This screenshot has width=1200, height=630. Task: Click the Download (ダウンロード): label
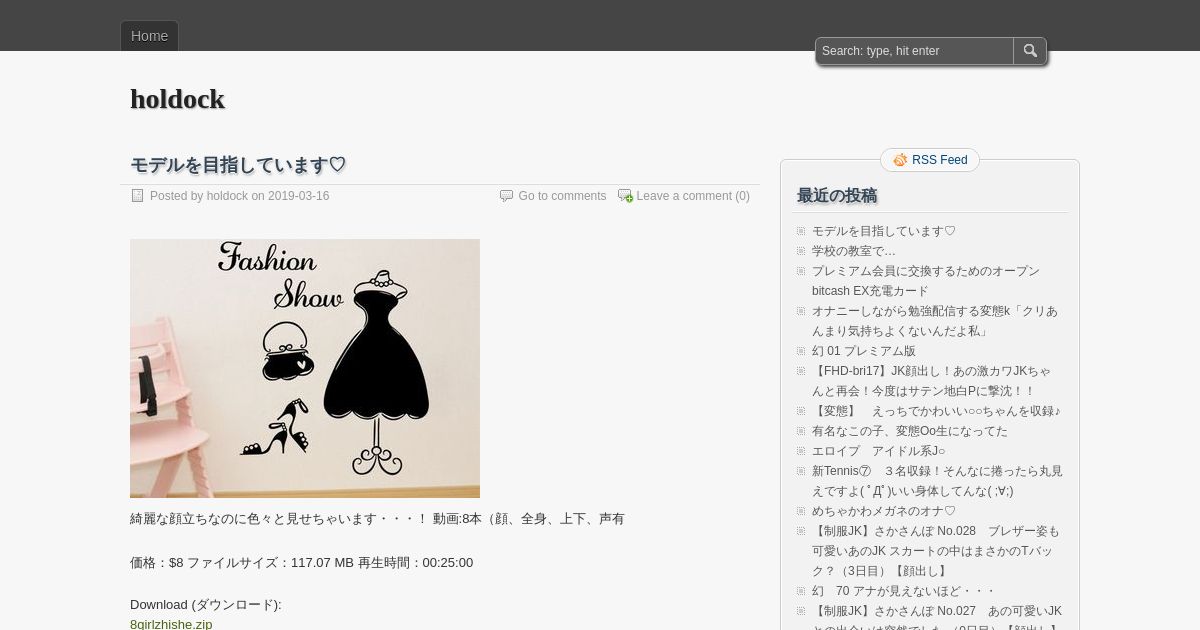pyautogui.click(x=206, y=605)
